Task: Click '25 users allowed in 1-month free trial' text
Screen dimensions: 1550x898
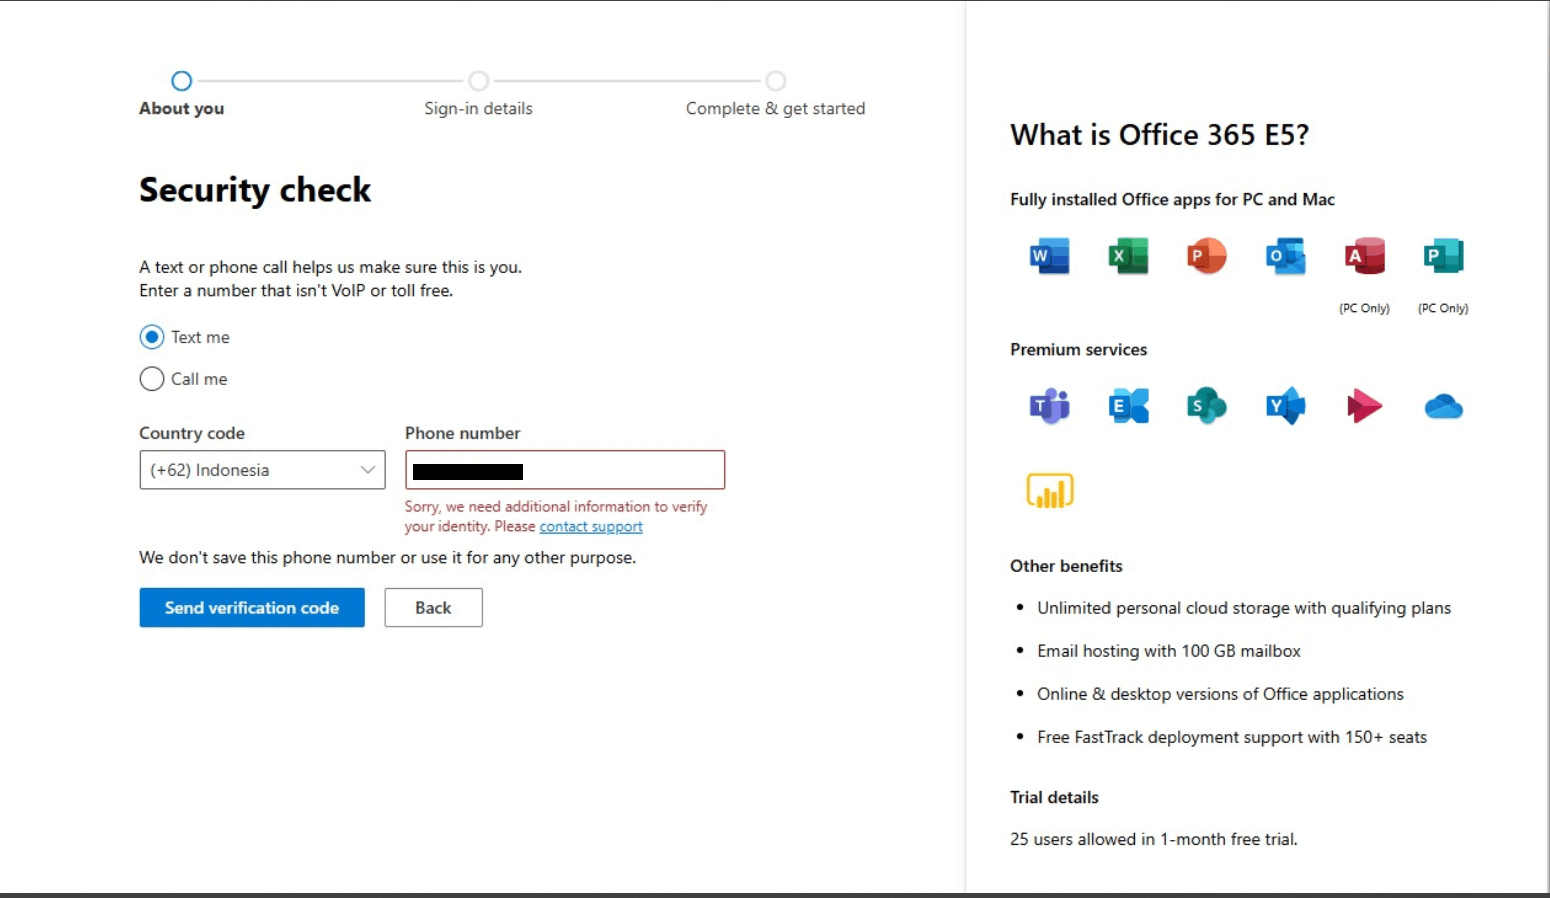Action: point(1154,839)
